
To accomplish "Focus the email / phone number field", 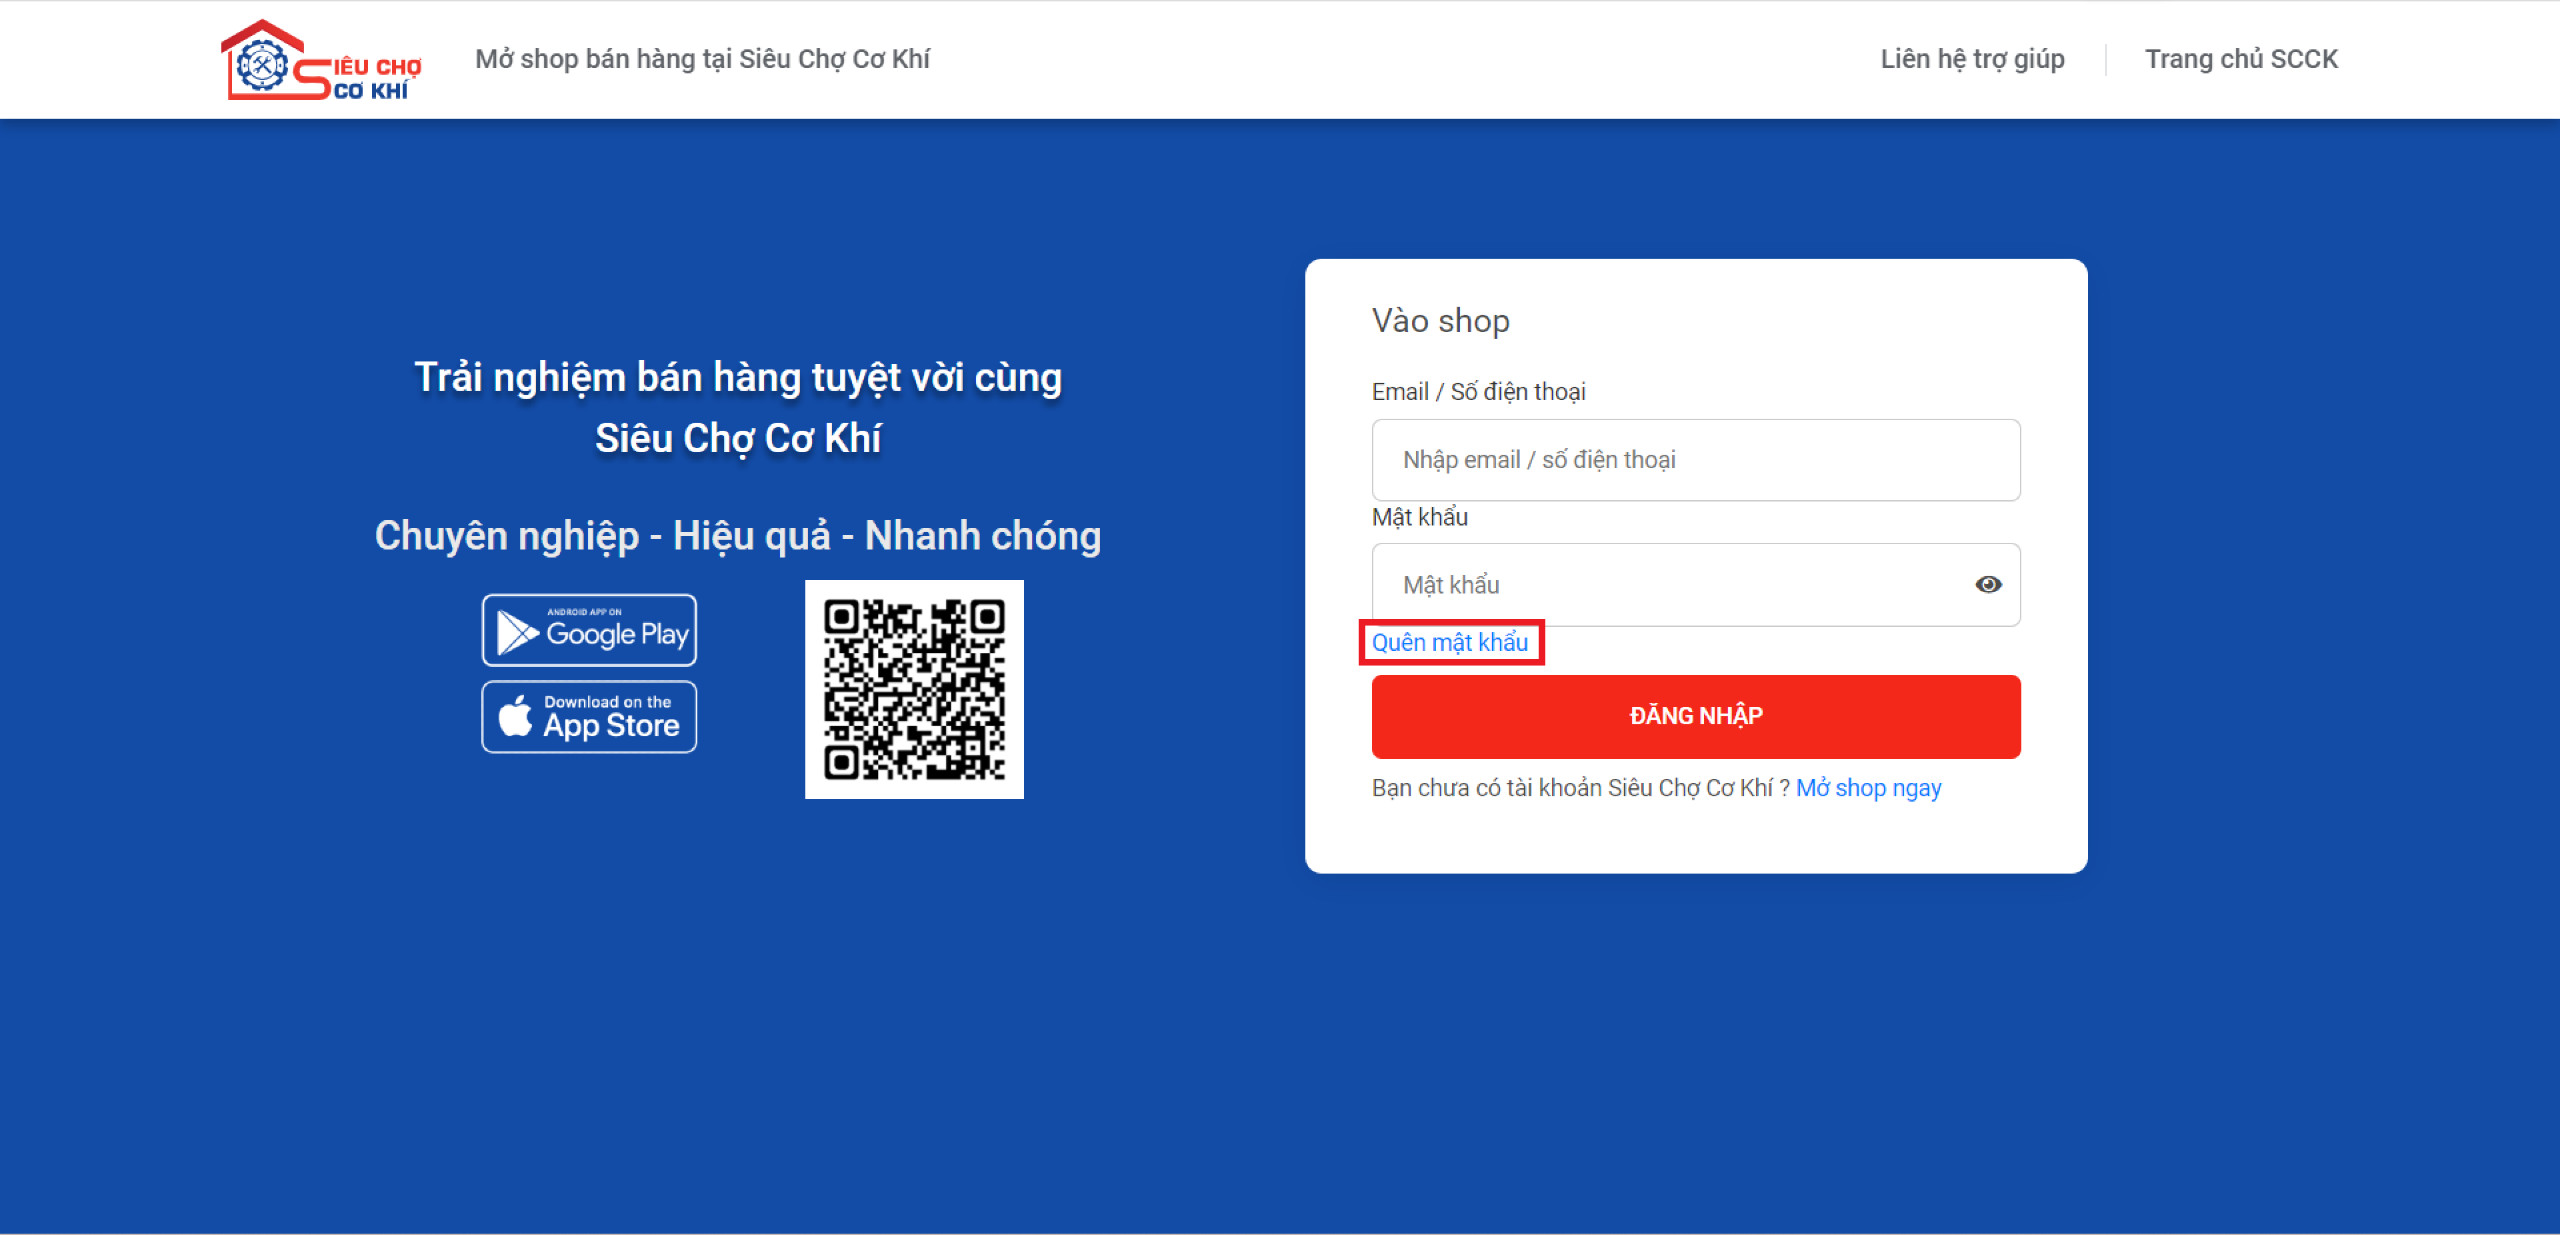I will tap(1696, 460).
